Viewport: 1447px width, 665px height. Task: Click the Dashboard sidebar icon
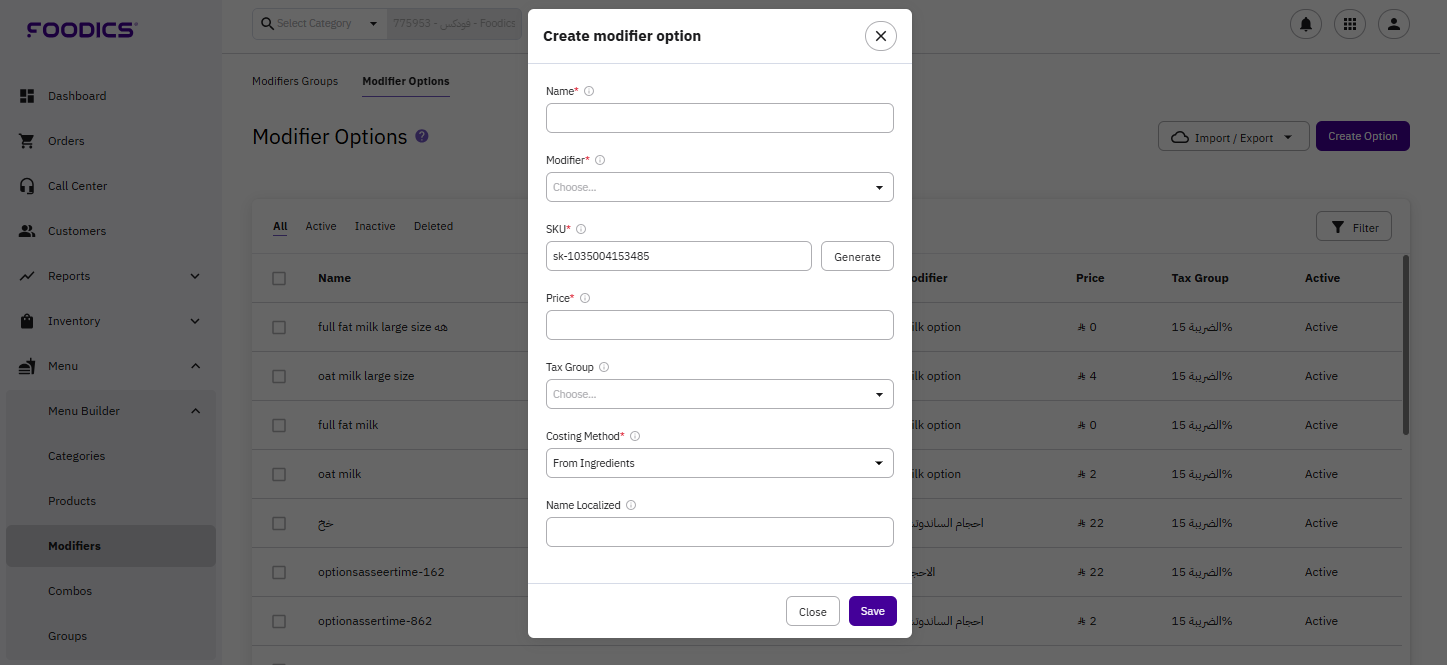(x=28, y=96)
